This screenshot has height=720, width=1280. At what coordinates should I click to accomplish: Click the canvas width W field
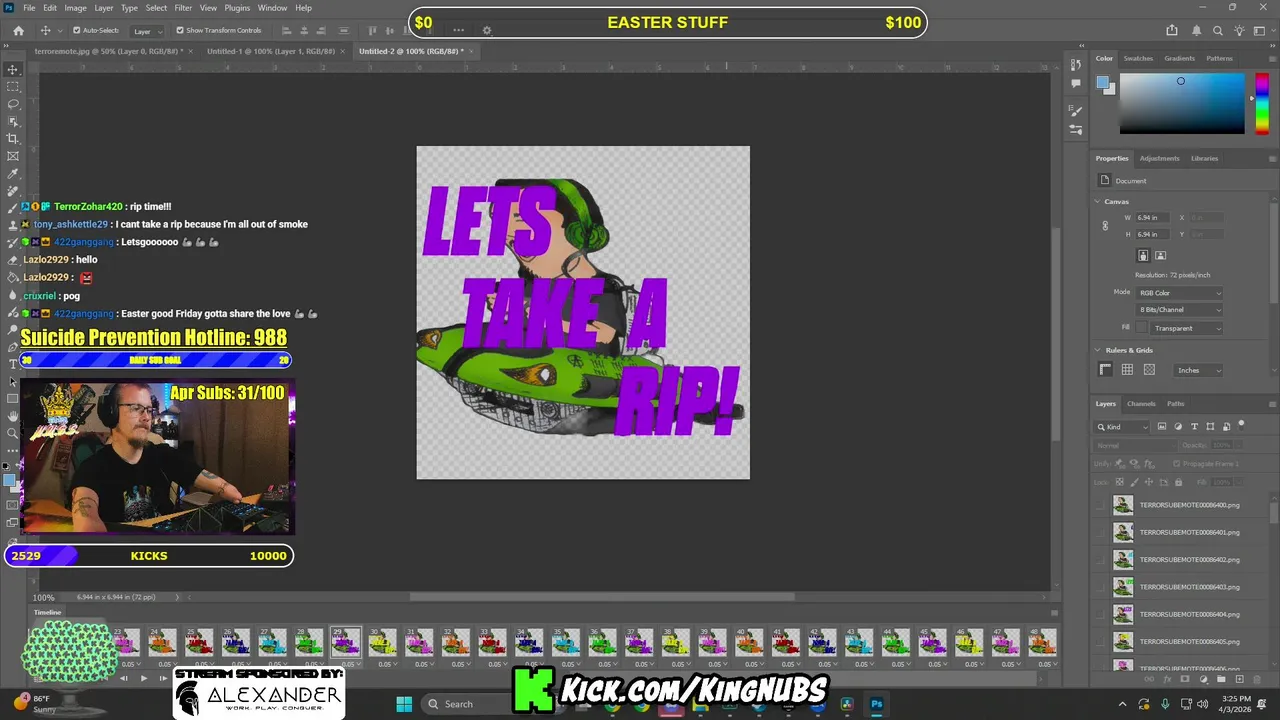1151,217
